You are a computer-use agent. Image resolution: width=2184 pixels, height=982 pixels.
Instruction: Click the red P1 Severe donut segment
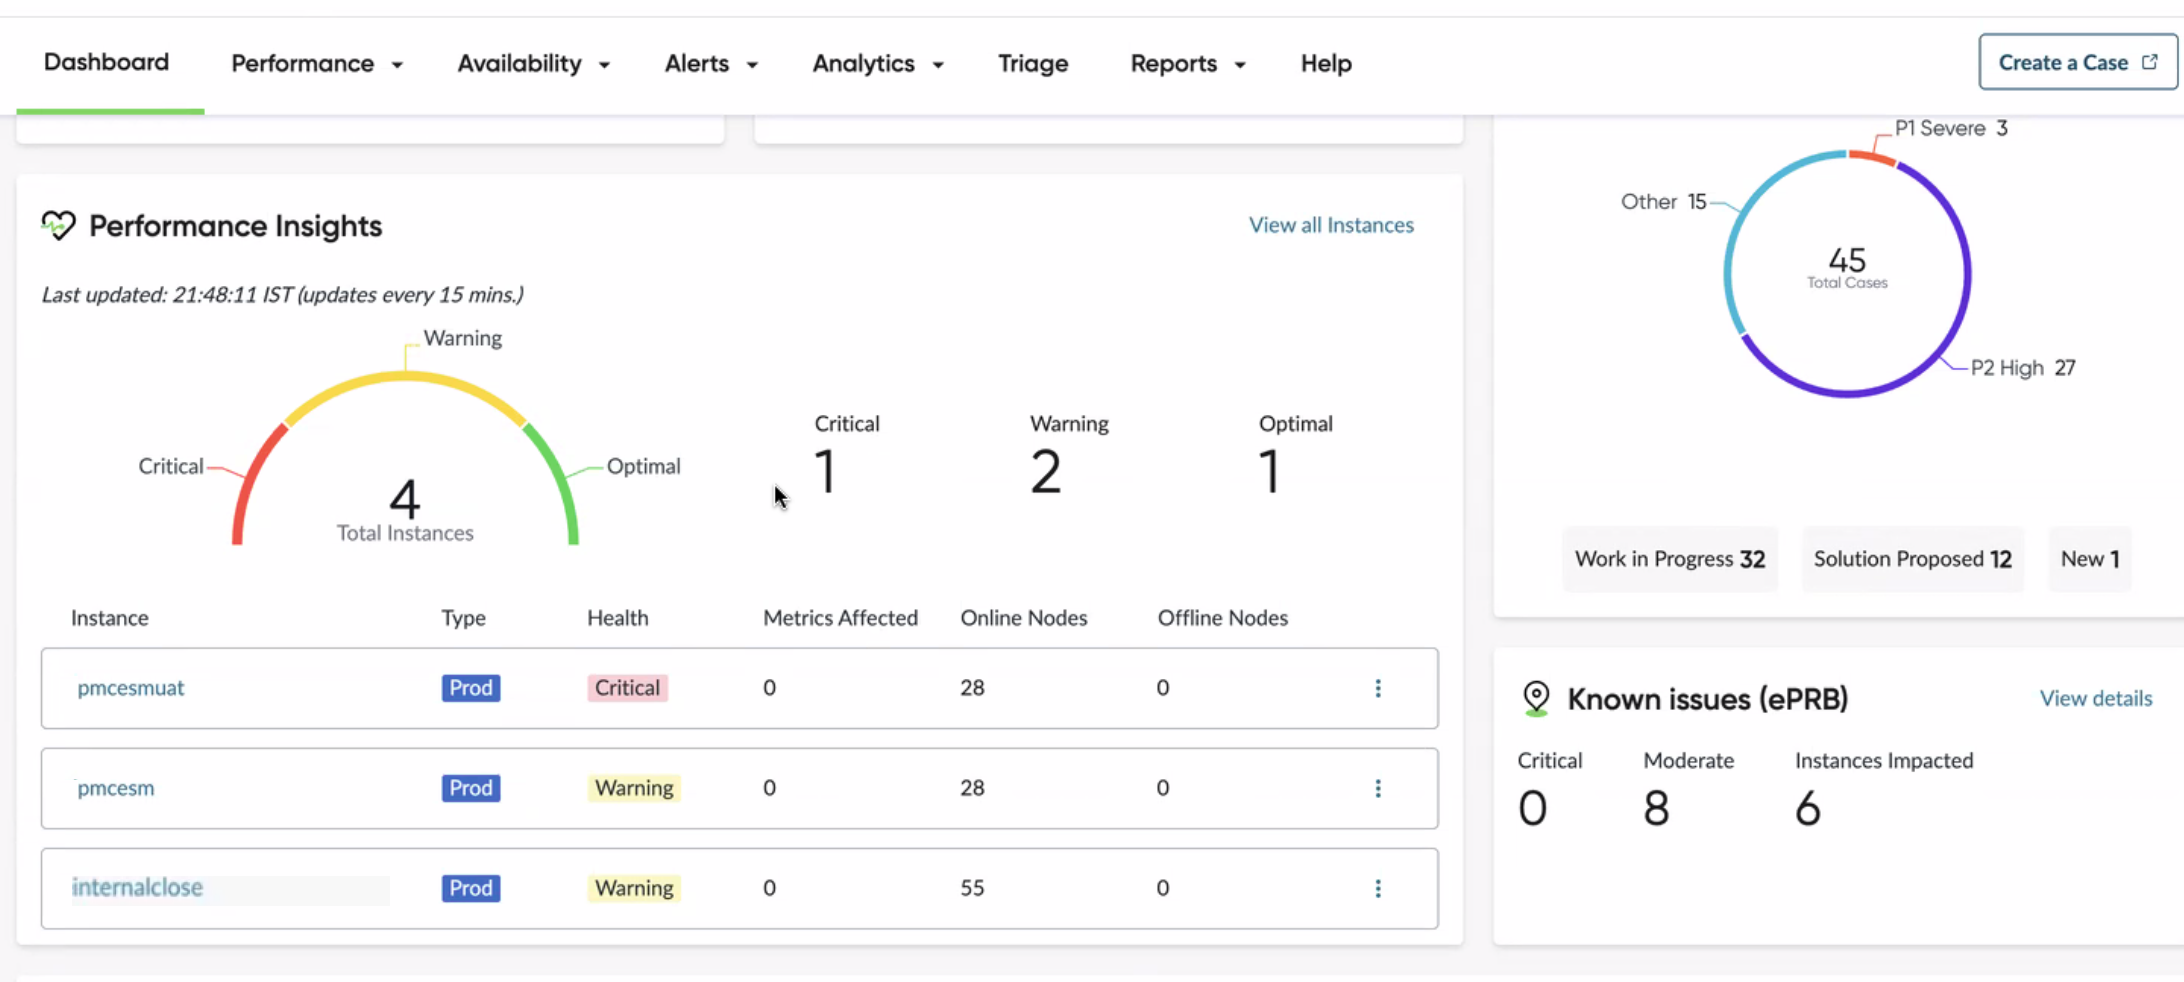pos(1871,156)
